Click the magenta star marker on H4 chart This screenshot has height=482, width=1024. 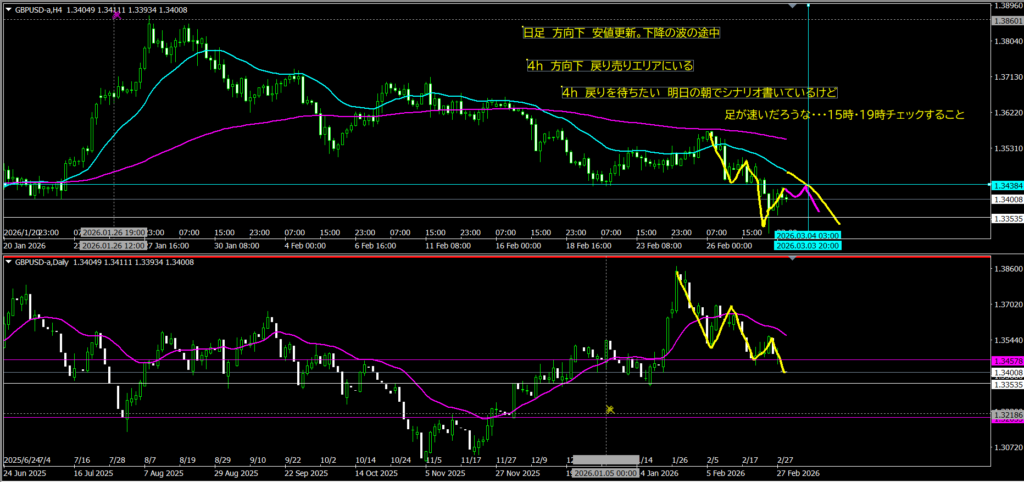116,15
